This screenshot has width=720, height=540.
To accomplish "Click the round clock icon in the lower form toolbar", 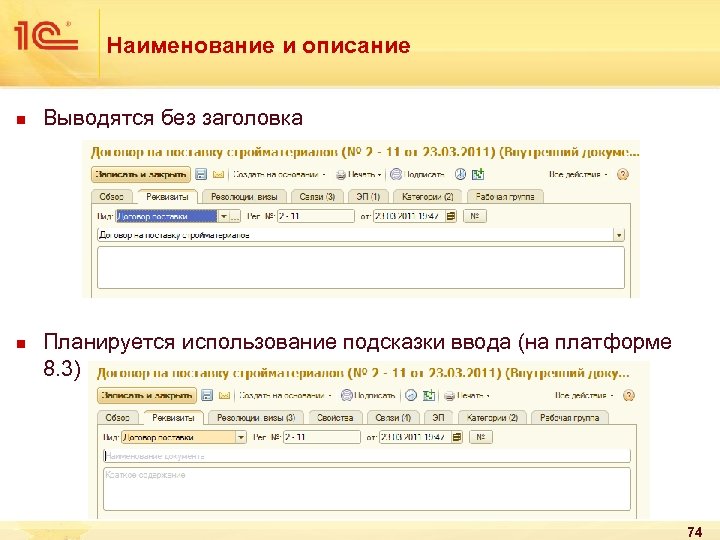I will coord(411,395).
